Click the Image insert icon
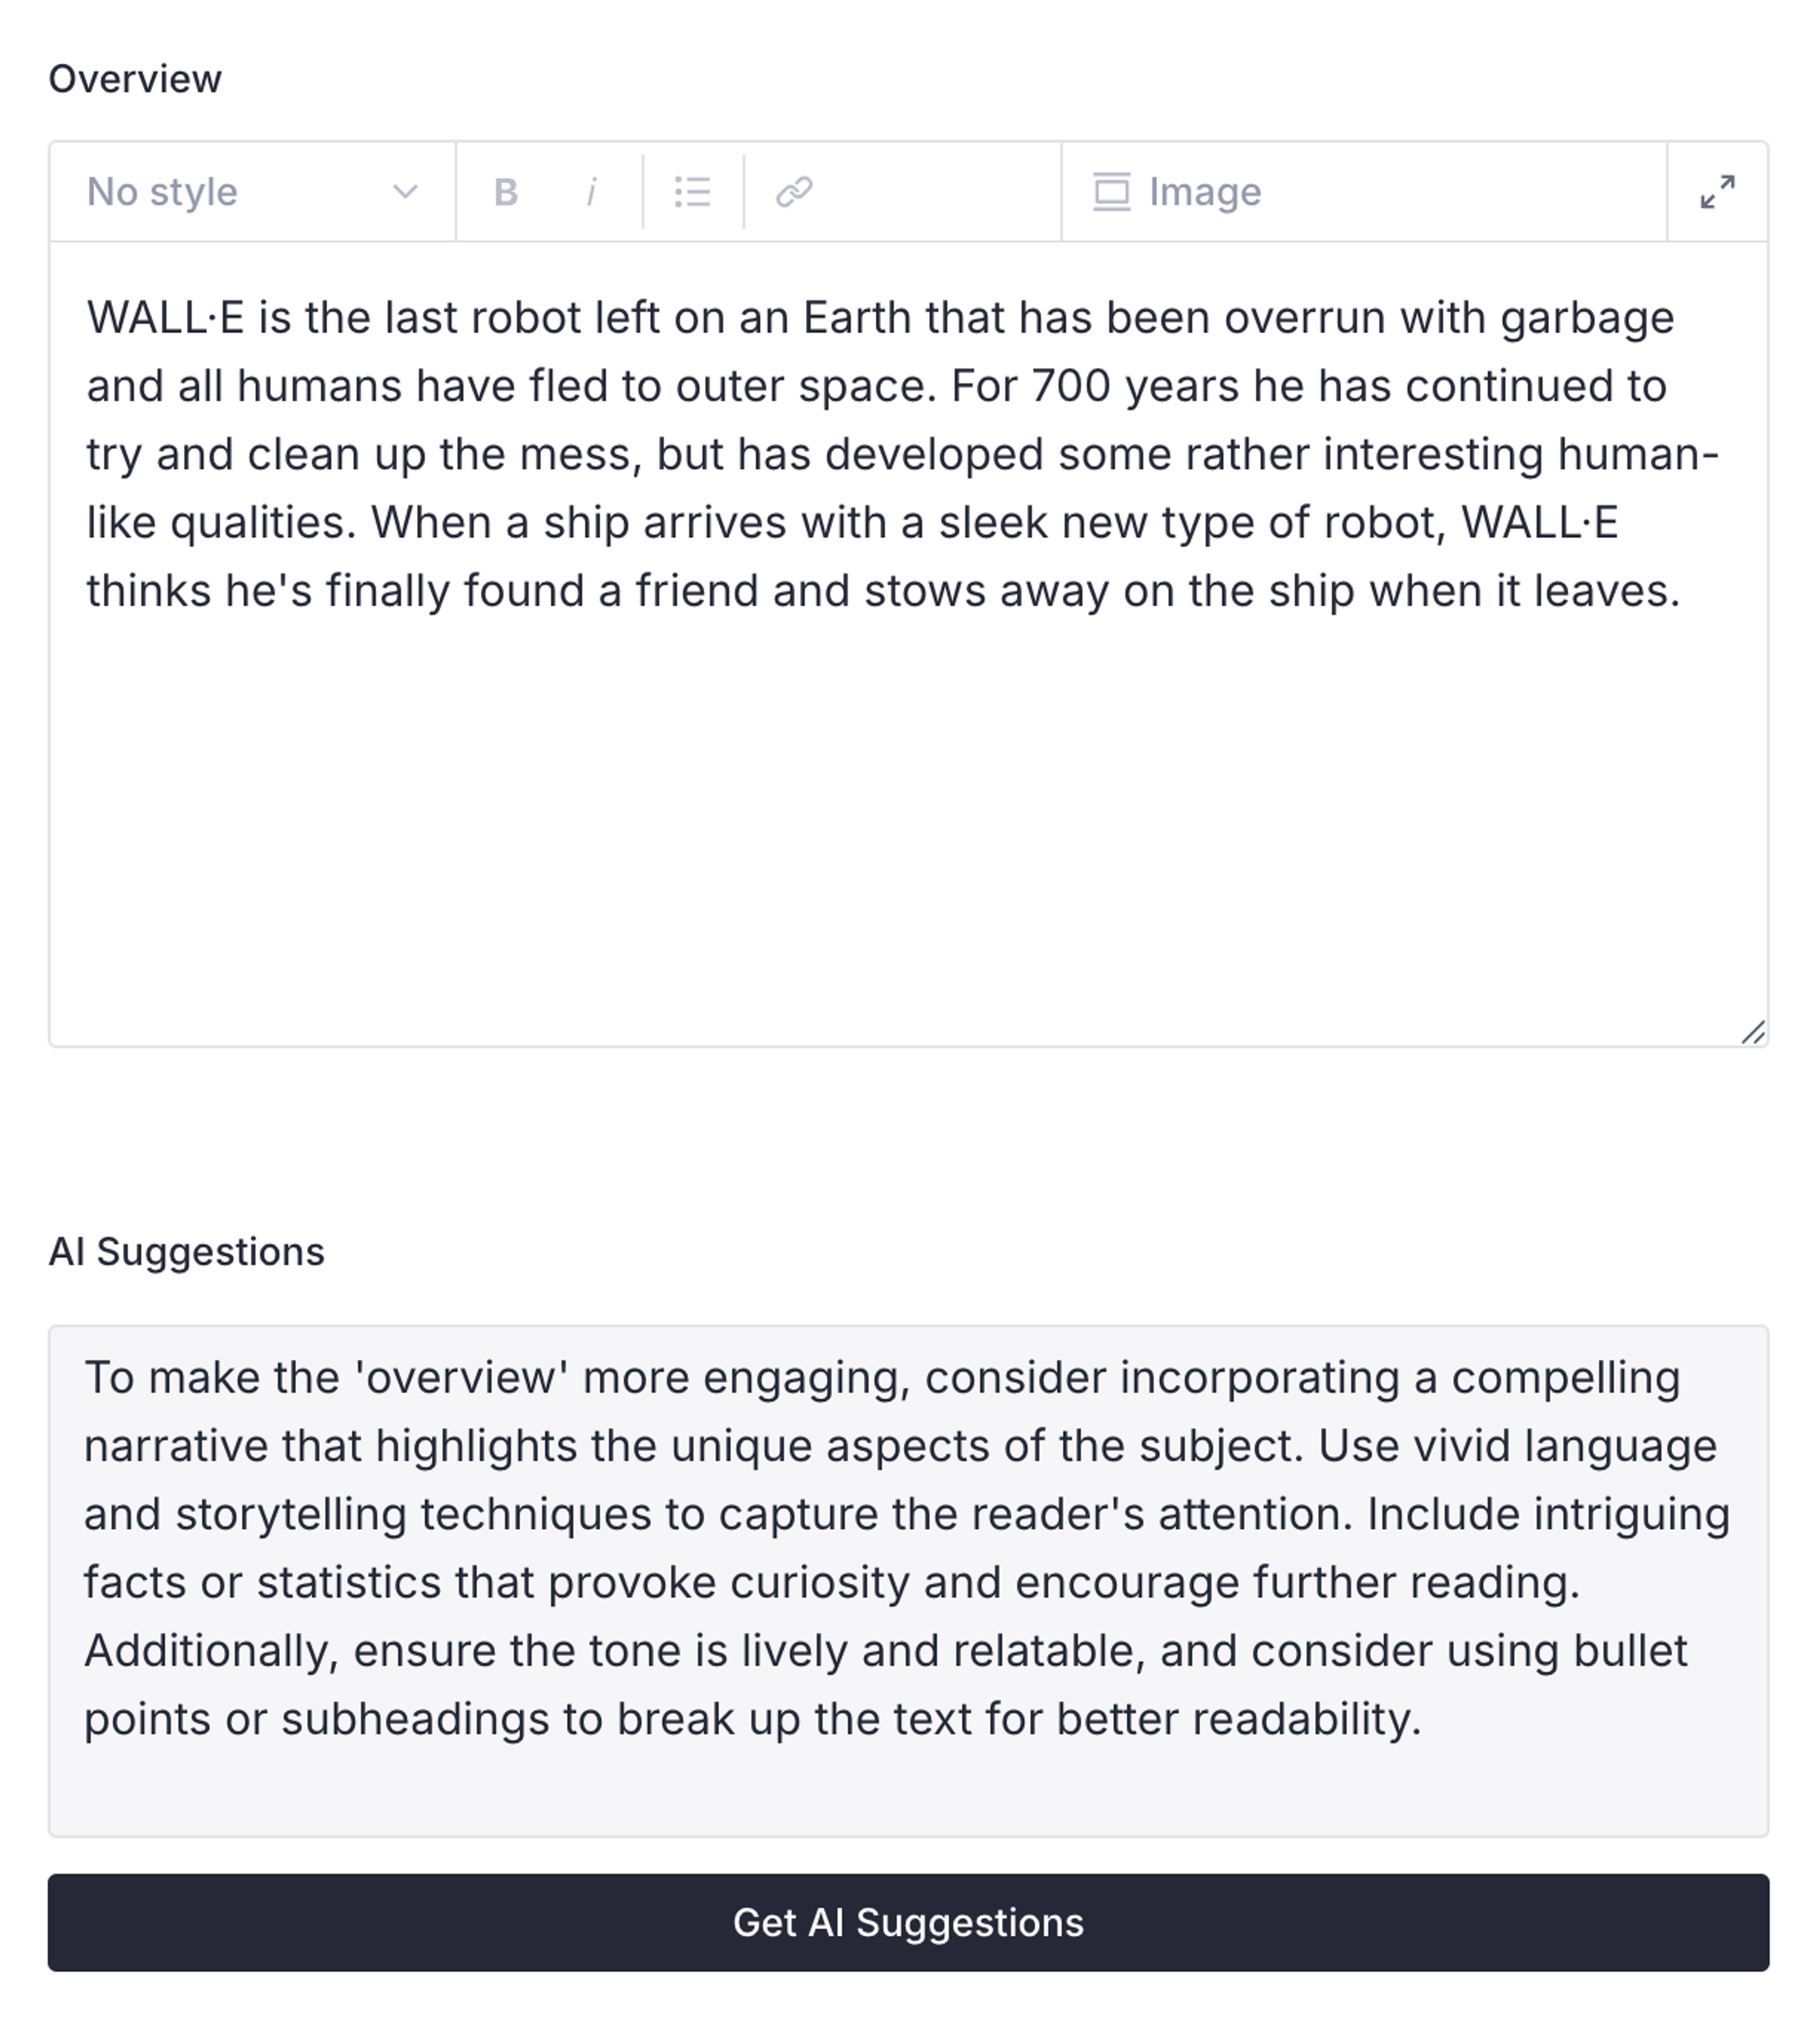Screen dimensions: 1820x2022 [x=1111, y=191]
